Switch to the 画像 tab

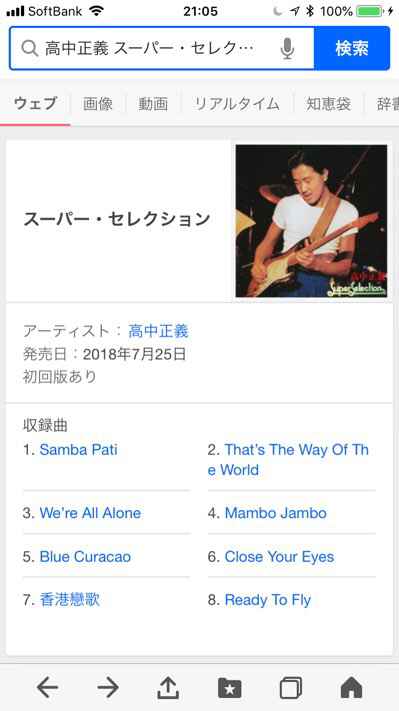(98, 104)
